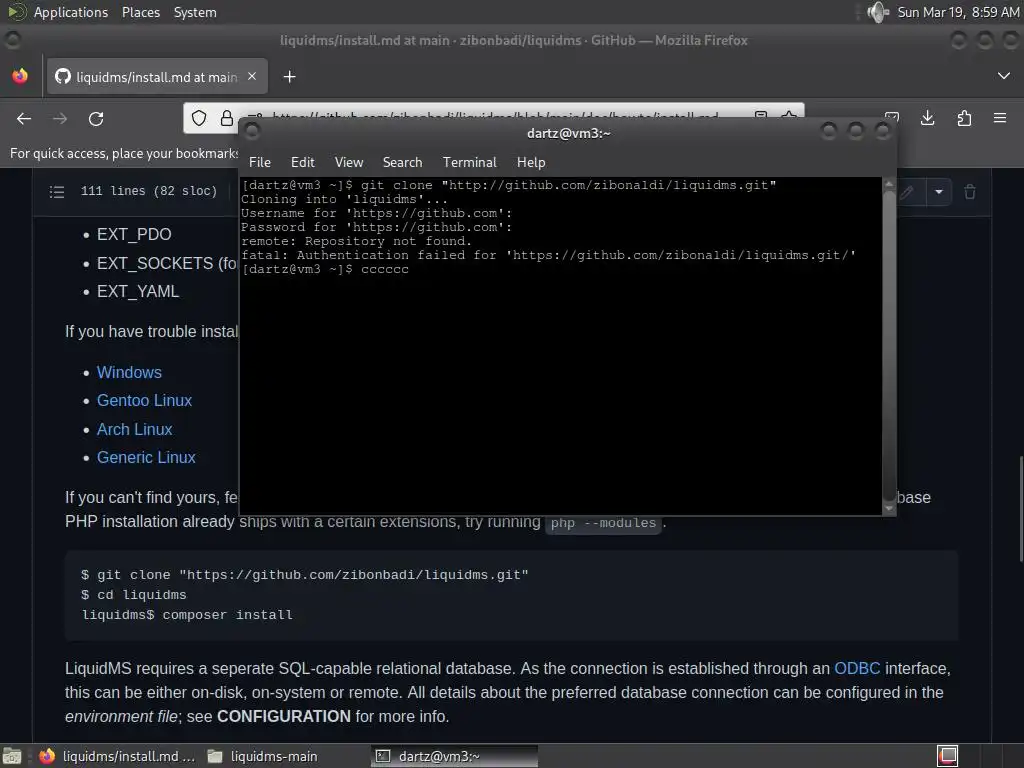1024x768 pixels.
Task: Go back with Firefox back arrow
Action: click(x=24, y=119)
